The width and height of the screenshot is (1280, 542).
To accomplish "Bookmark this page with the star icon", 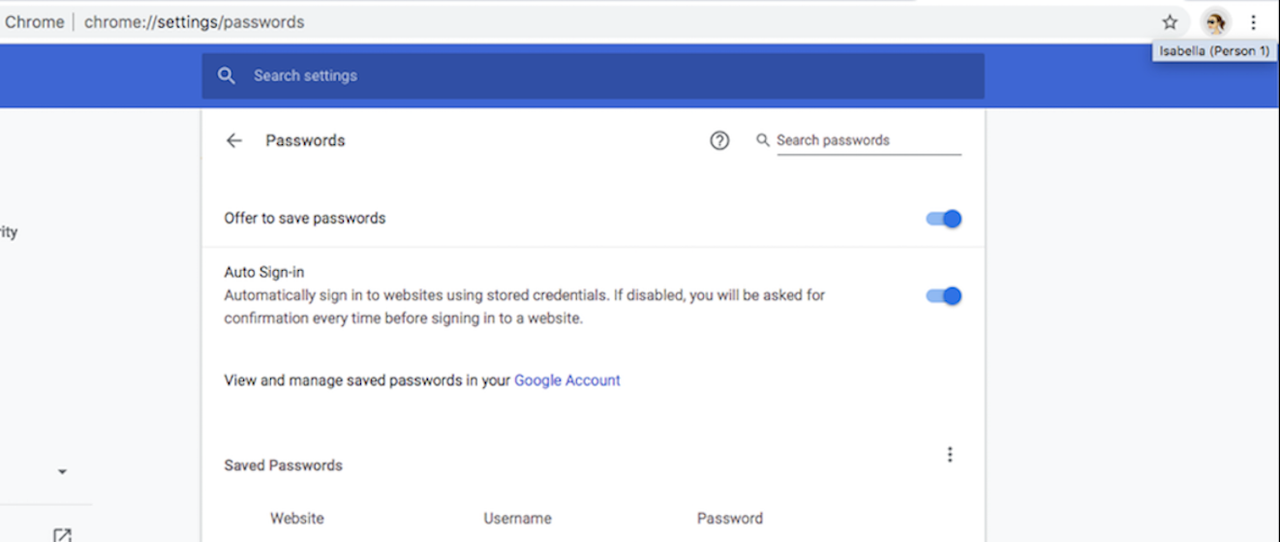I will tap(1170, 22).
